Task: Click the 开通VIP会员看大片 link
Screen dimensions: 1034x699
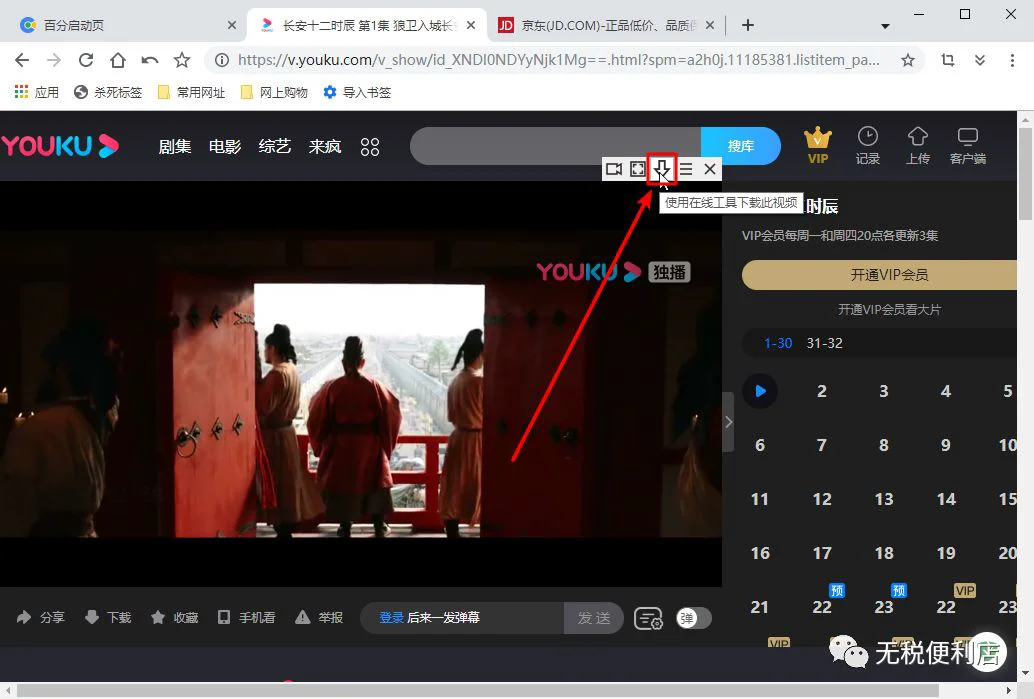Action: point(889,309)
